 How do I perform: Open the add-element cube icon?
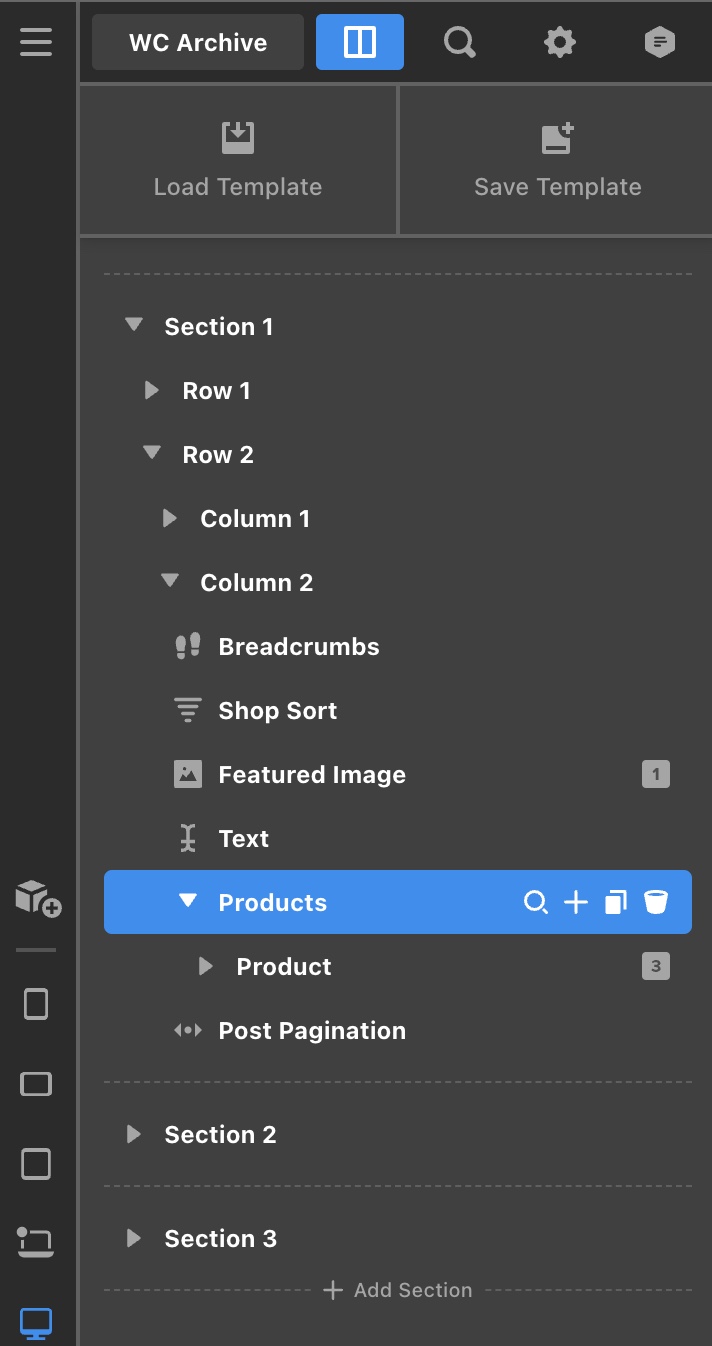tap(38, 898)
